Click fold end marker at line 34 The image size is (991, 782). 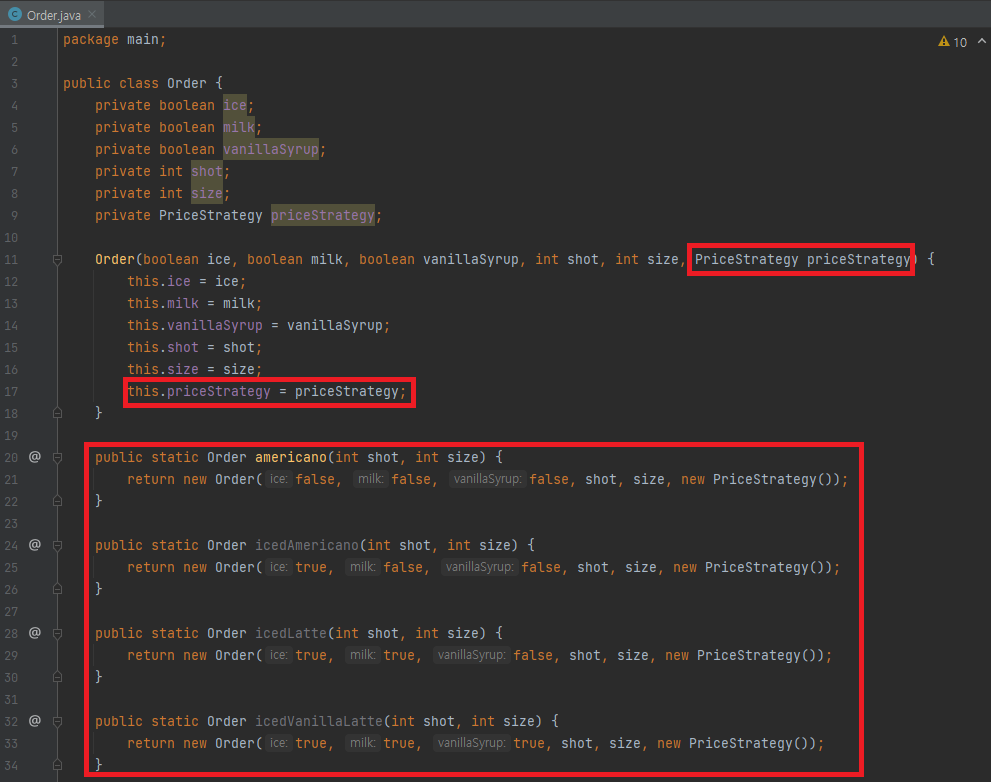click(58, 765)
